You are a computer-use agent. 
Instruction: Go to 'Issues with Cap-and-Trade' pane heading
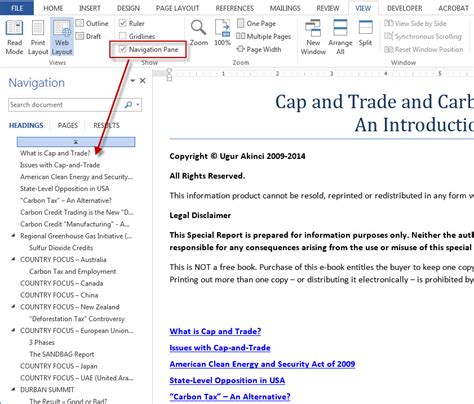pyautogui.click(x=60, y=165)
